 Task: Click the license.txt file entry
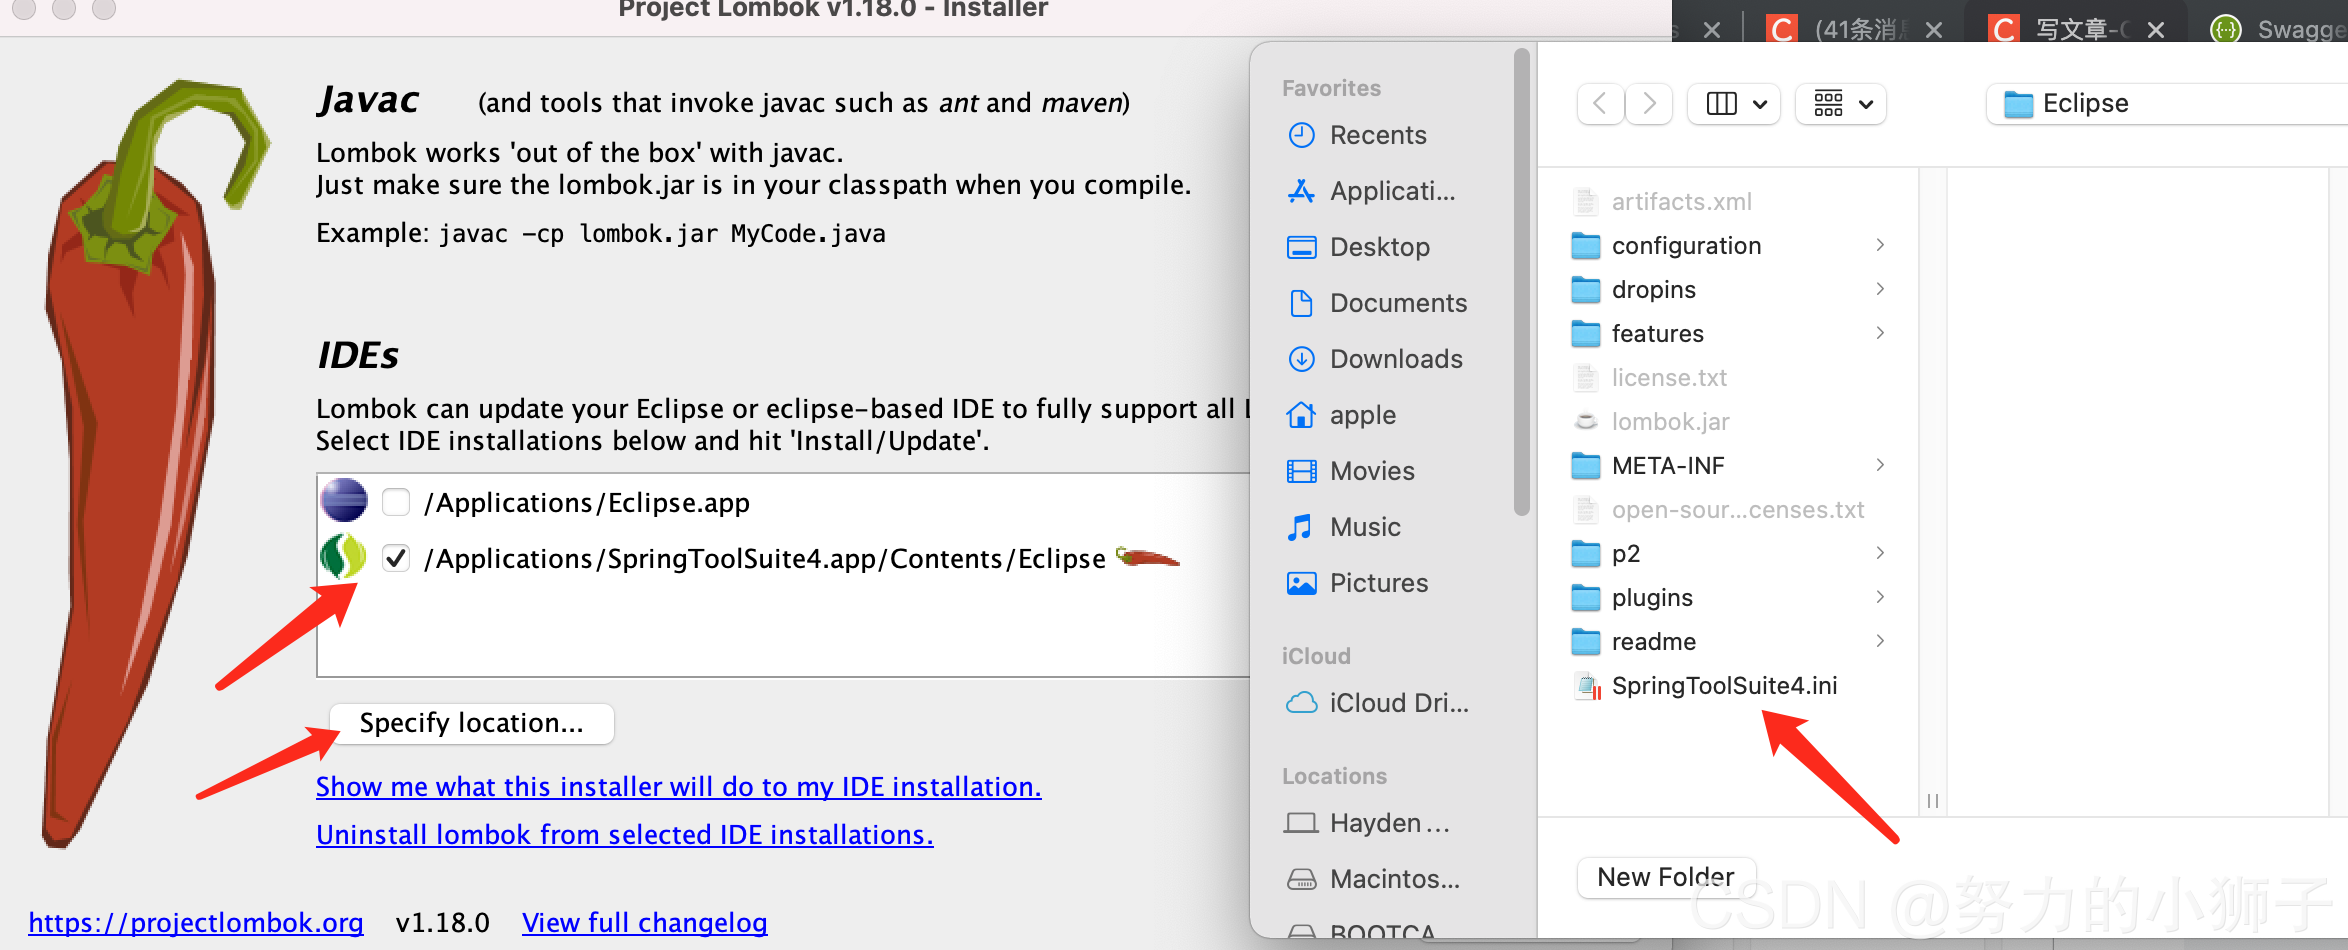click(x=1669, y=377)
